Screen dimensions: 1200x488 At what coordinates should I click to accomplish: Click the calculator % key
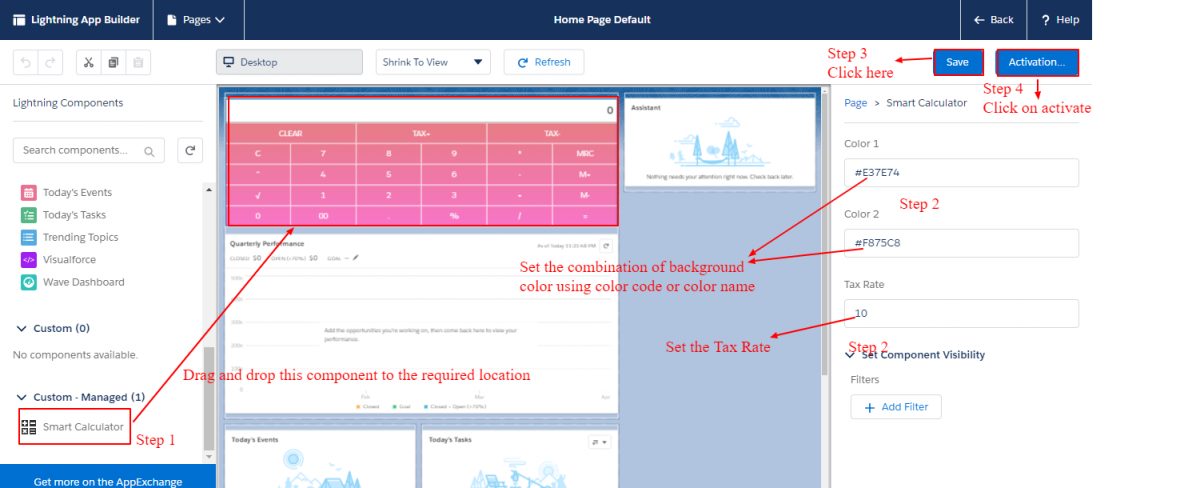click(x=454, y=215)
